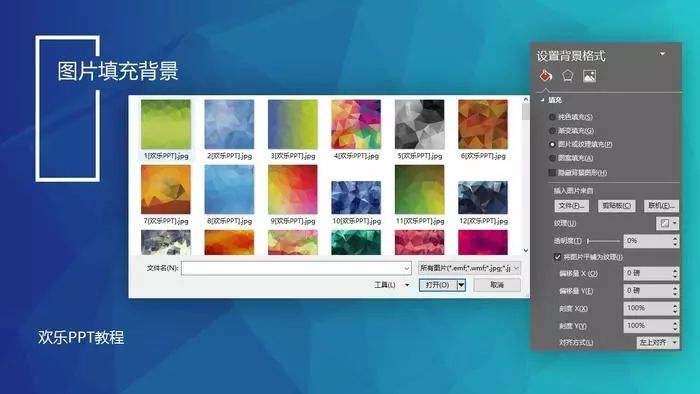
Task: Select thumbnail 12[欢乐PPT].jpg navy image
Action: (483, 198)
